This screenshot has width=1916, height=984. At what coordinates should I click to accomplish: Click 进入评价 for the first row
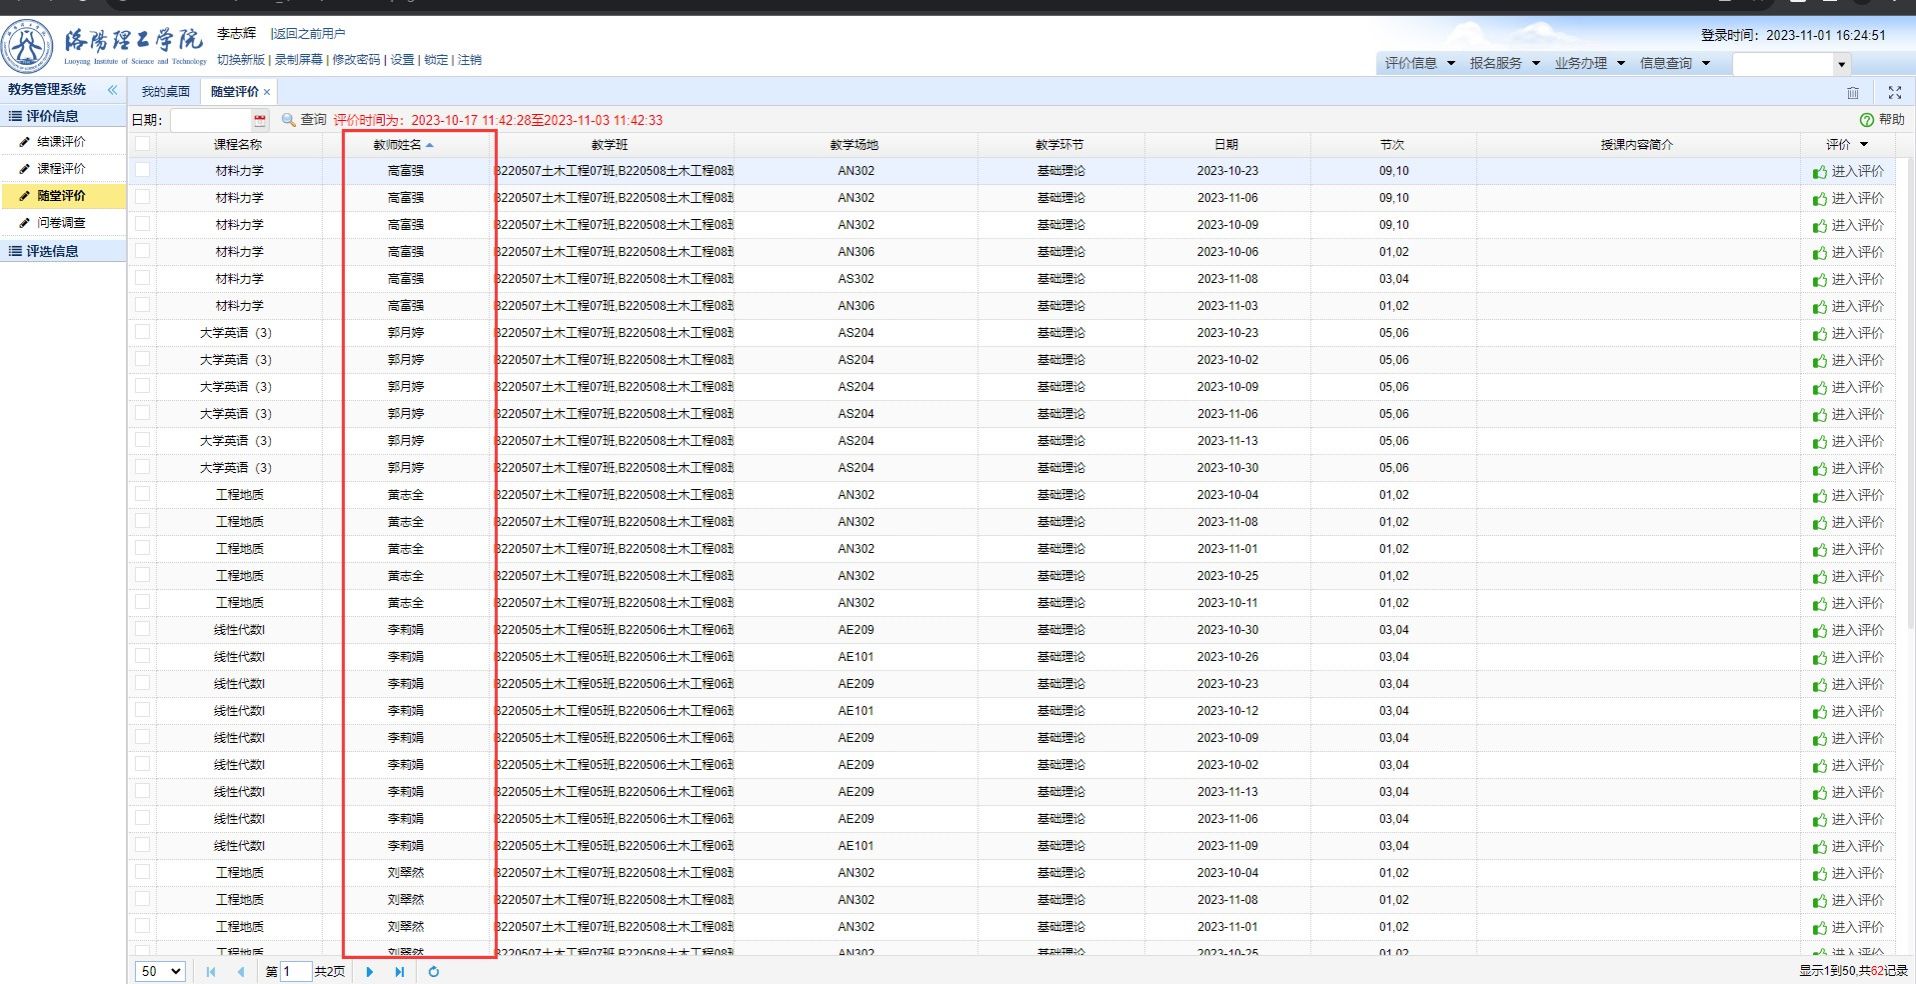pos(1848,172)
